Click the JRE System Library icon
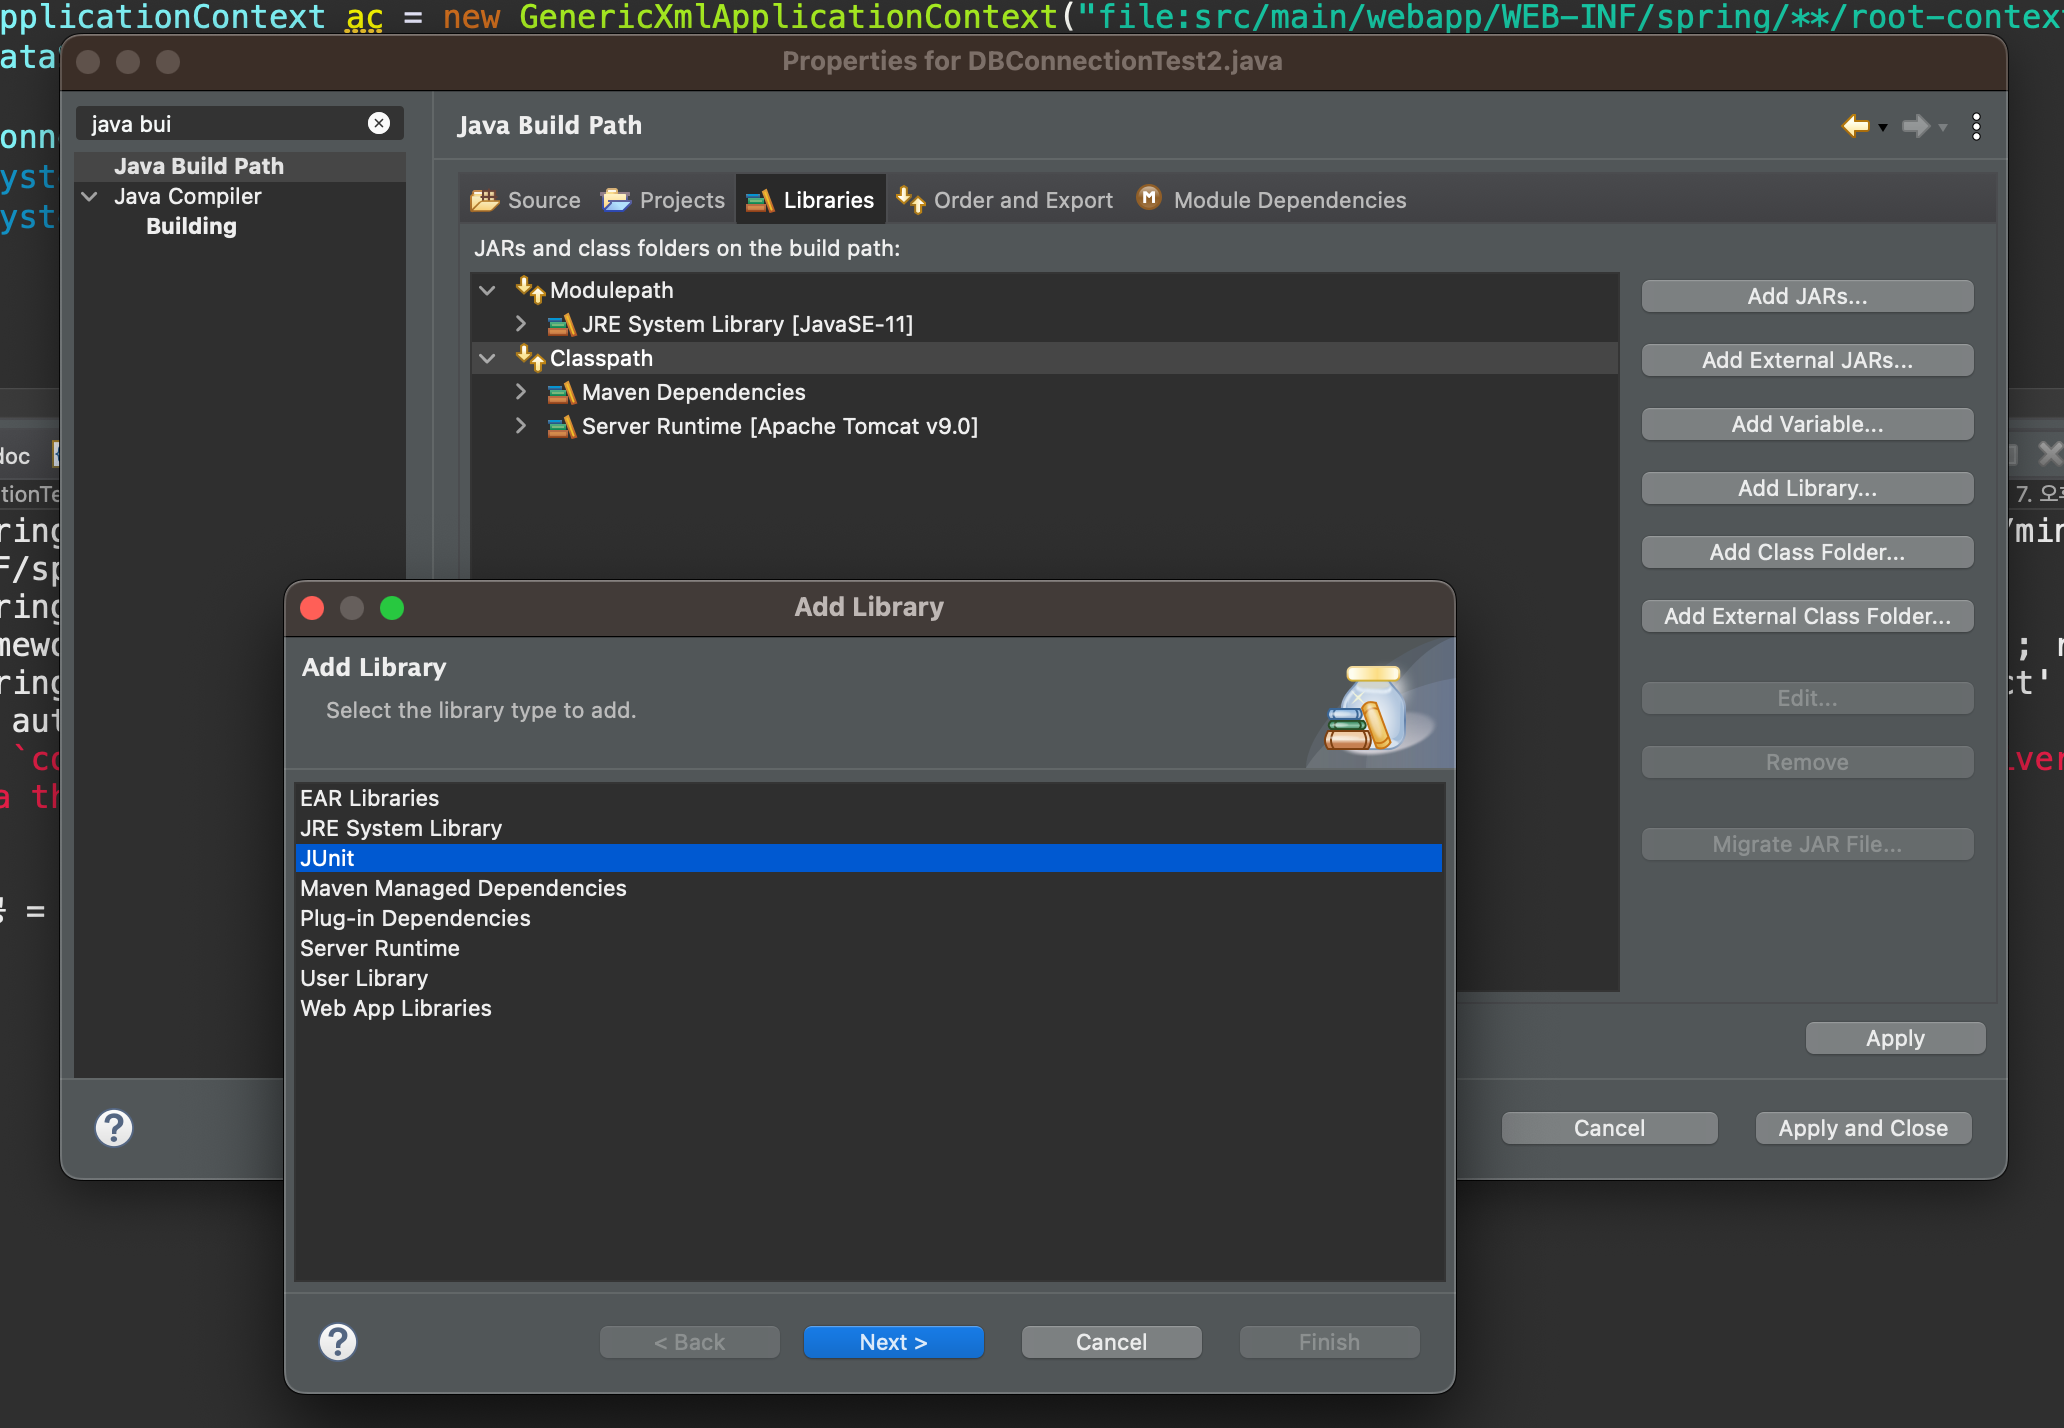The width and height of the screenshot is (2064, 1428). coord(561,325)
